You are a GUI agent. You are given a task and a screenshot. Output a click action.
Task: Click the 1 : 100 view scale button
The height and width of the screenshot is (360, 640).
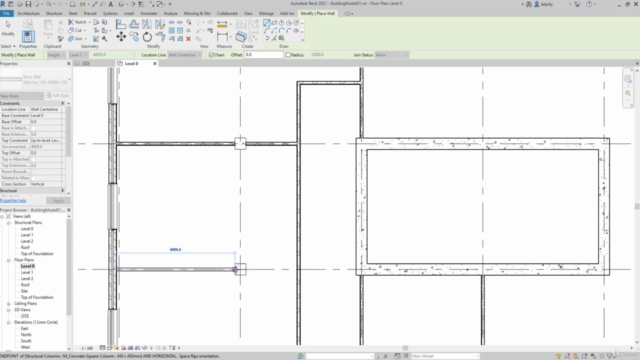(87, 348)
